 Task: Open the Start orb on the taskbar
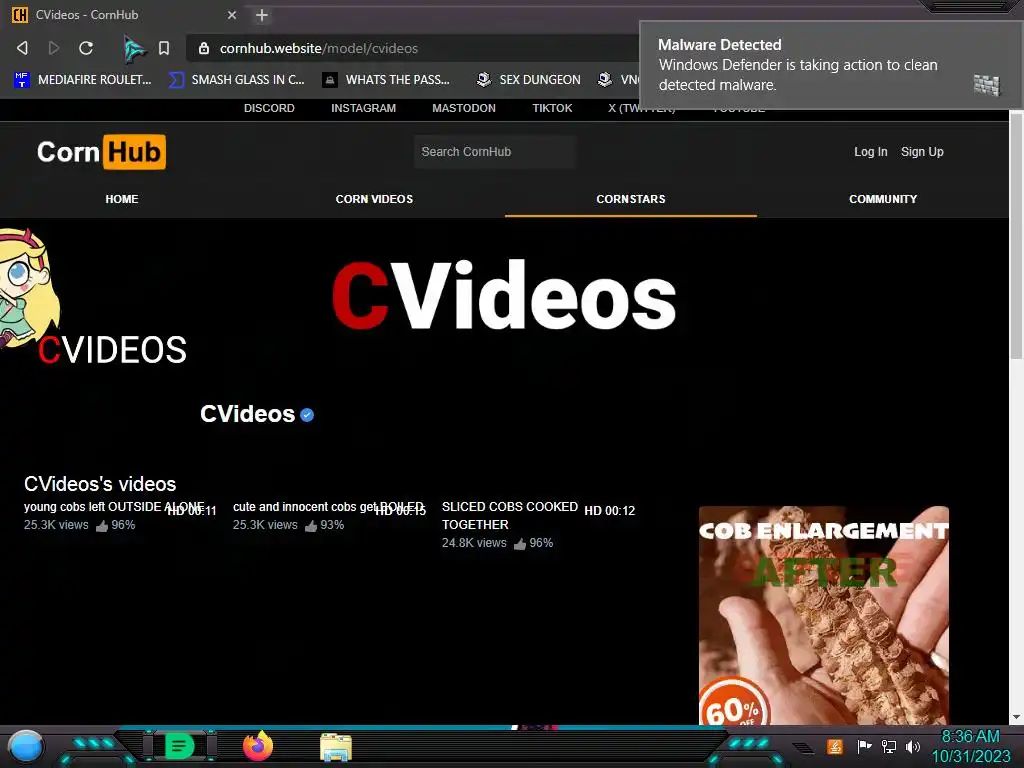click(x=25, y=747)
